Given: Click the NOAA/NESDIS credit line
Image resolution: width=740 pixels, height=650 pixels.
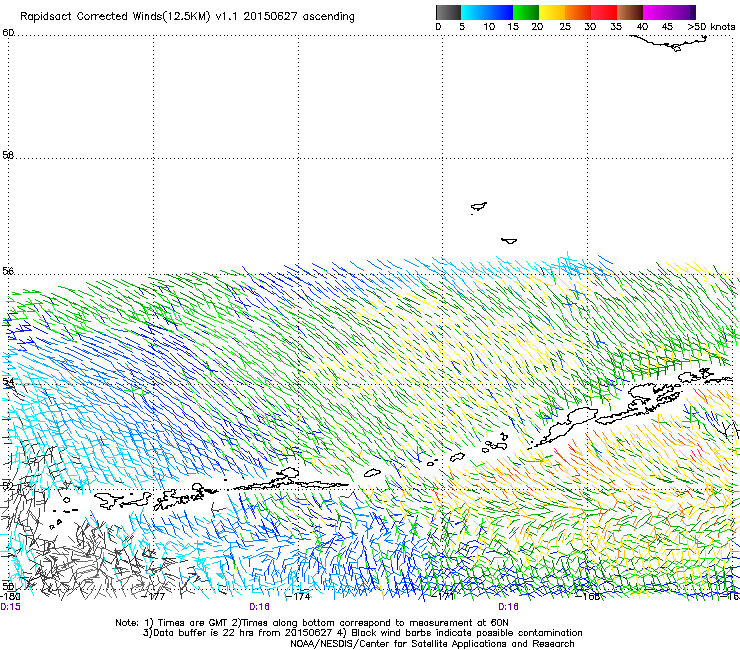Looking at the screenshot, I should (x=432, y=644).
